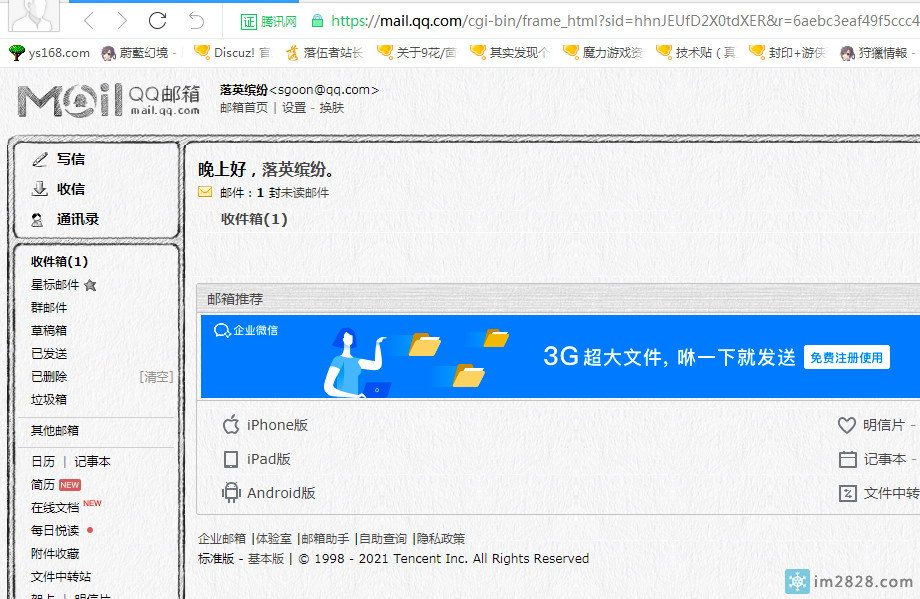Image resolution: width=920 pixels, height=599 pixels.
Task: Open 记事本 in the left sidebar
Action: (x=92, y=462)
